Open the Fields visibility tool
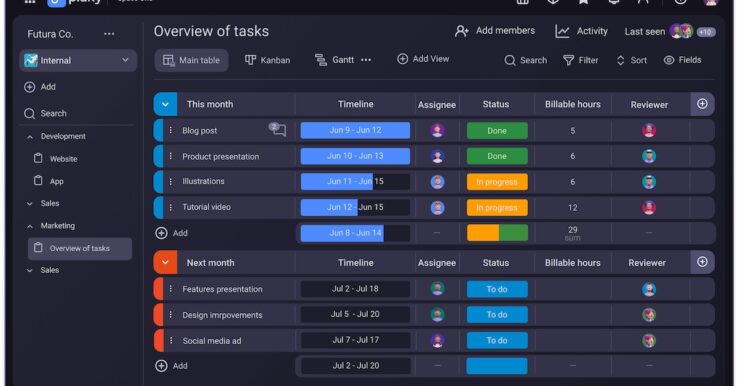Screen dimensions: 738x386 click(x=682, y=60)
